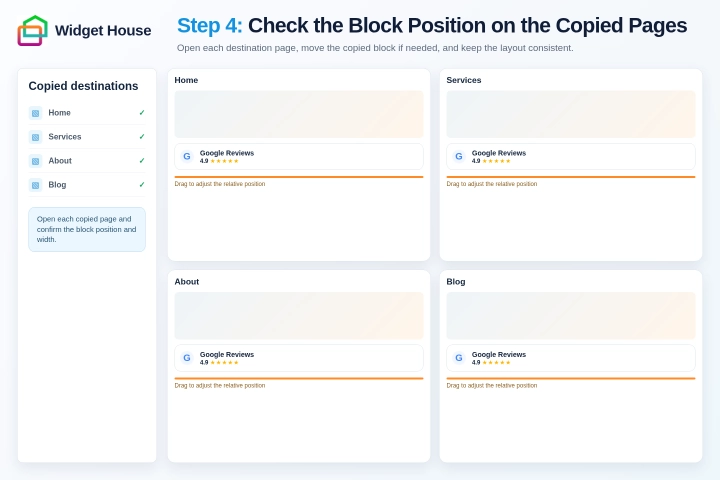Click the green checkmark next to Home
Viewport: 720px width, 480px height.
click(142, 113)
